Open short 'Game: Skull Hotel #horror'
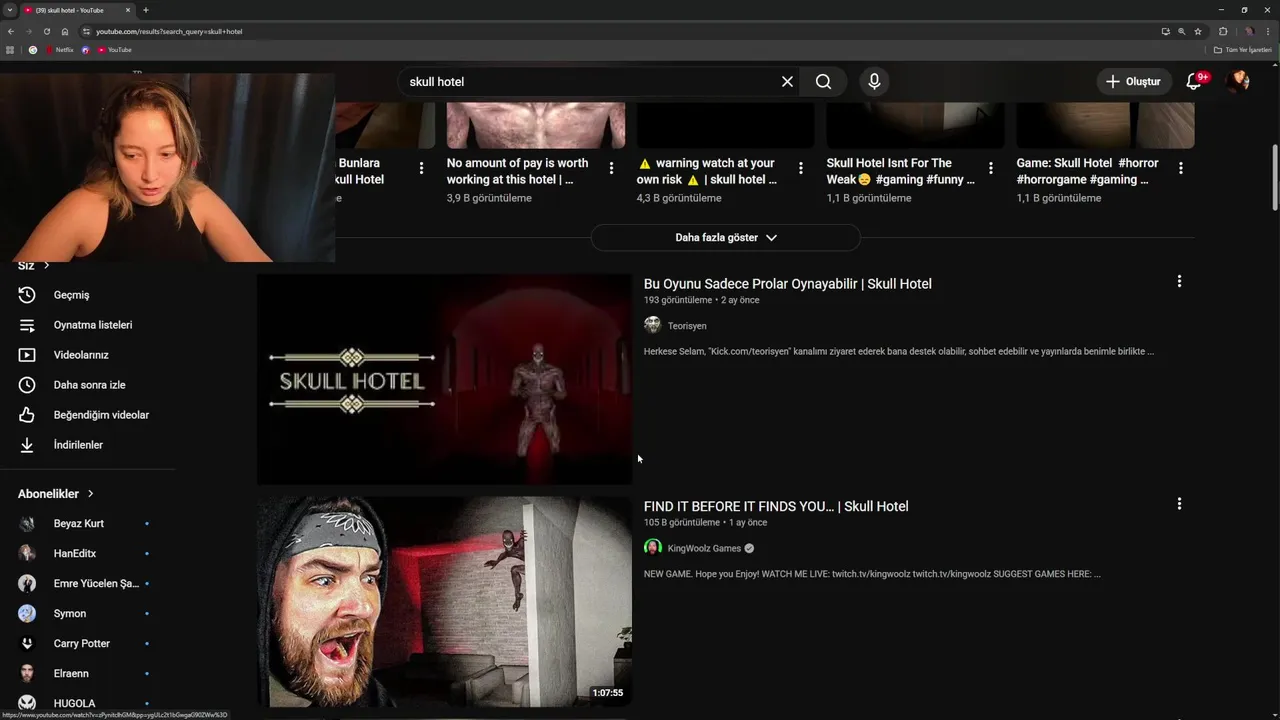 pyautogui.click(x=1087, y=171)
